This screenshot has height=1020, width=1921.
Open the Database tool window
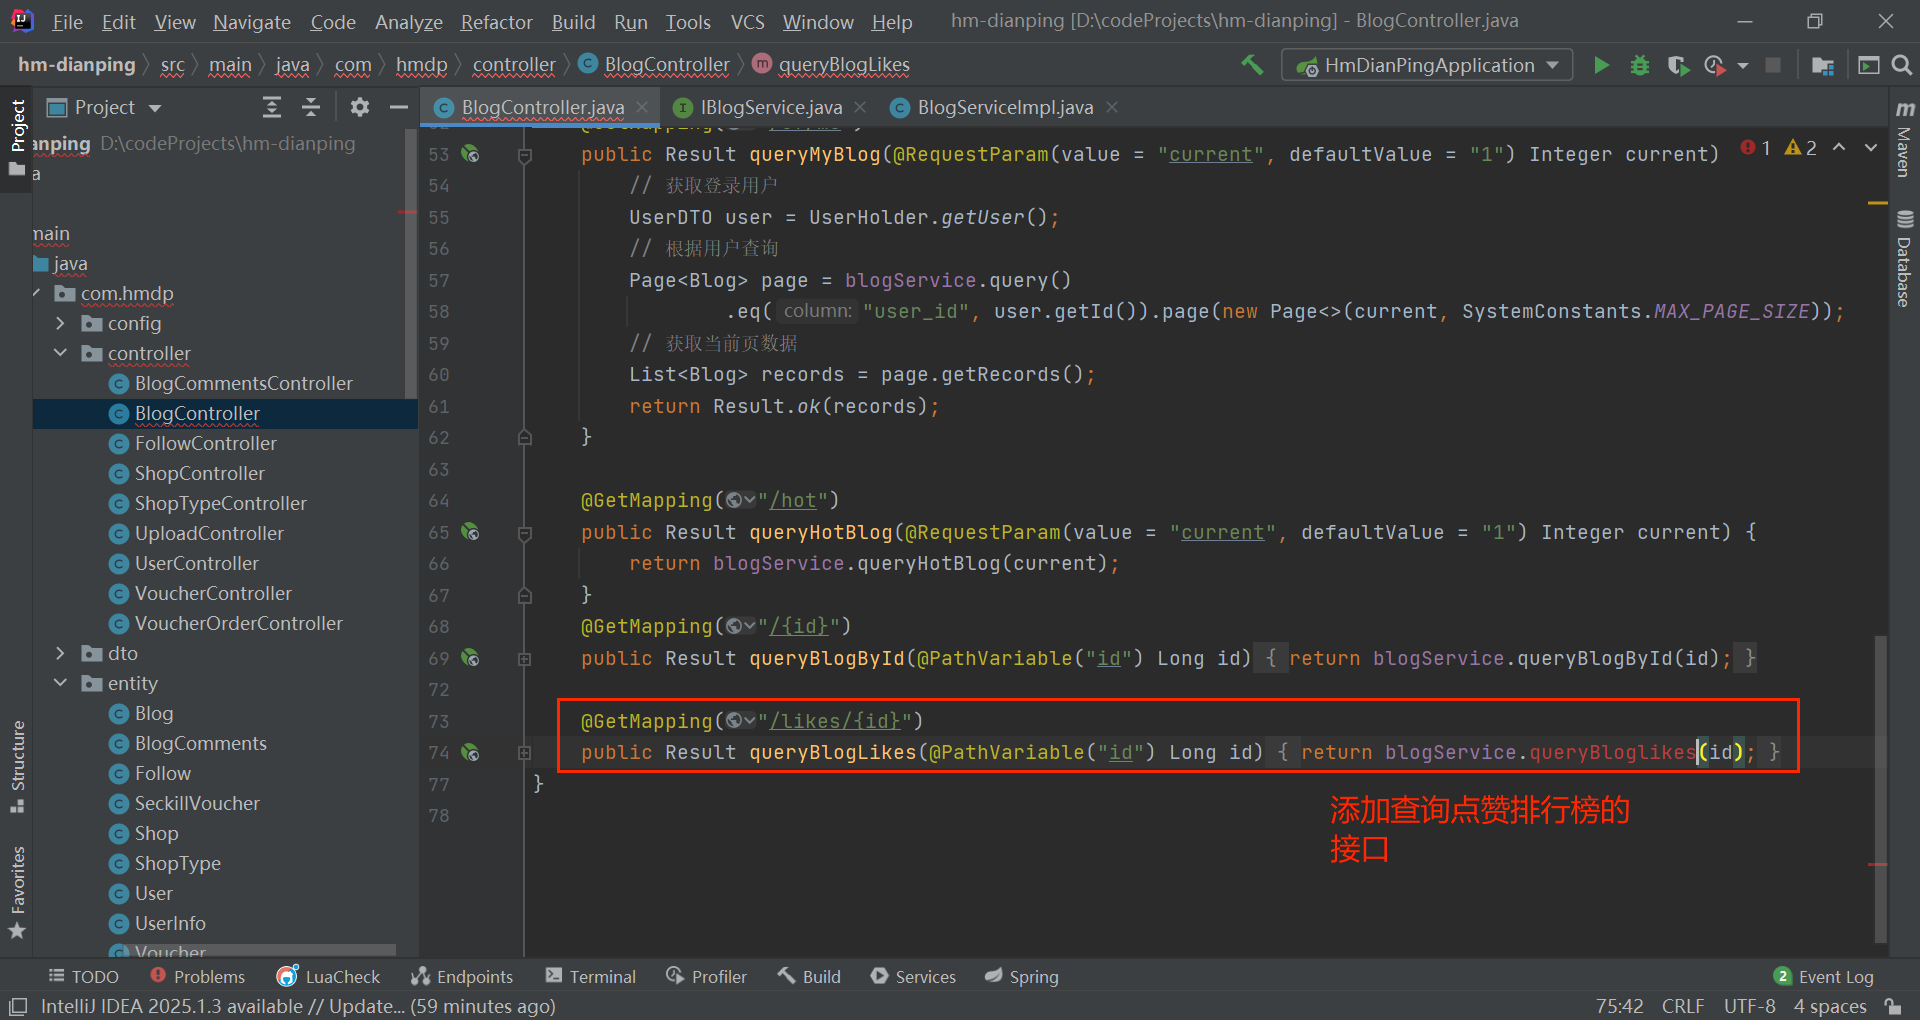(1904, 259)
